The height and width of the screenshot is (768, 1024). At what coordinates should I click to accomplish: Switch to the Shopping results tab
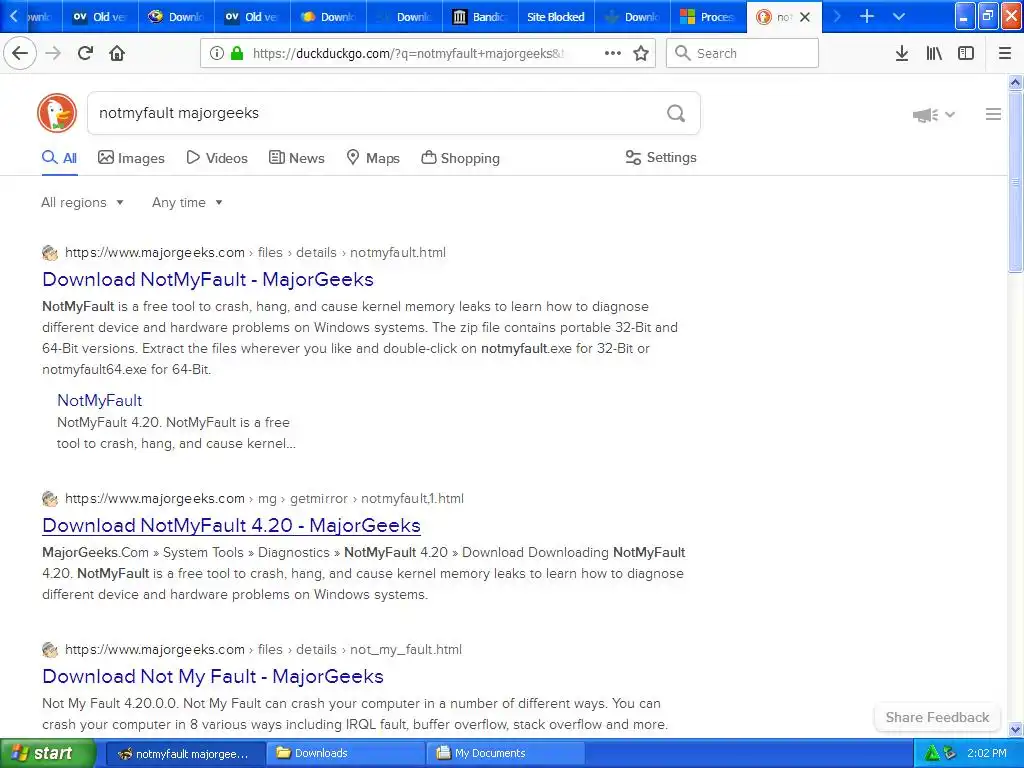coord(460,158)
